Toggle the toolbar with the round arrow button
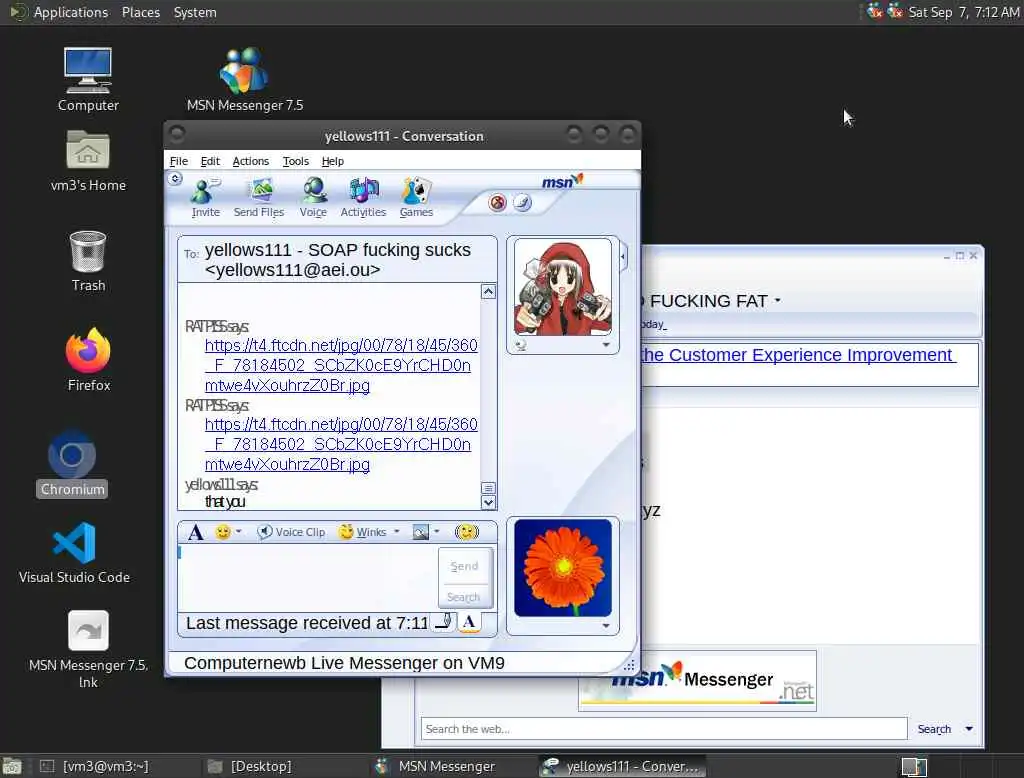Viewport: 1024px width, 778px height. (175, 178)
